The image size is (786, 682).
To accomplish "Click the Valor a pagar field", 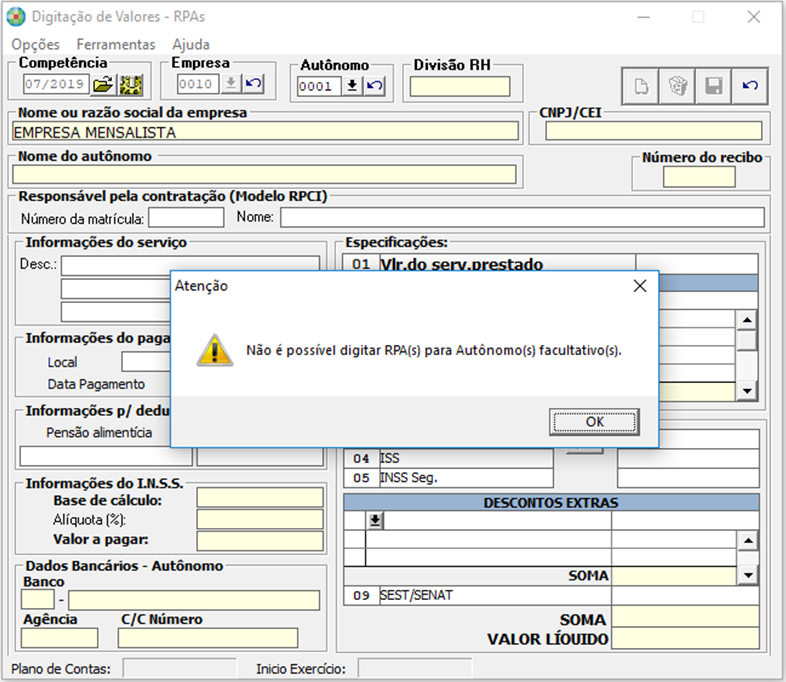I will click(x=260, y=541).
